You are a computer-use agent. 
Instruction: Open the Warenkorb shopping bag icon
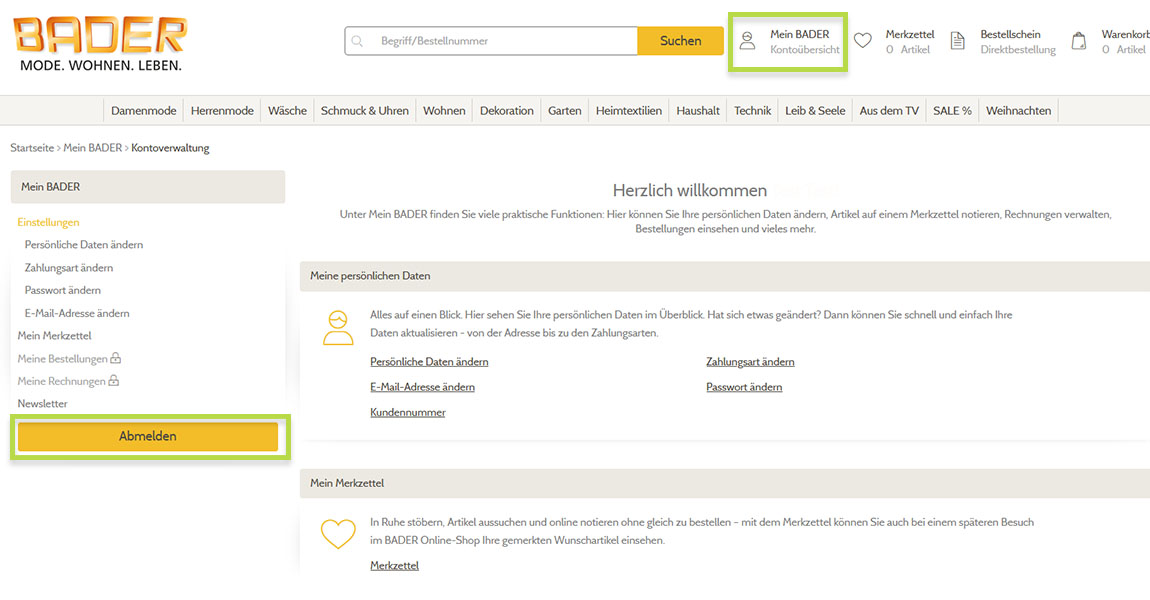coord(1078,41)
